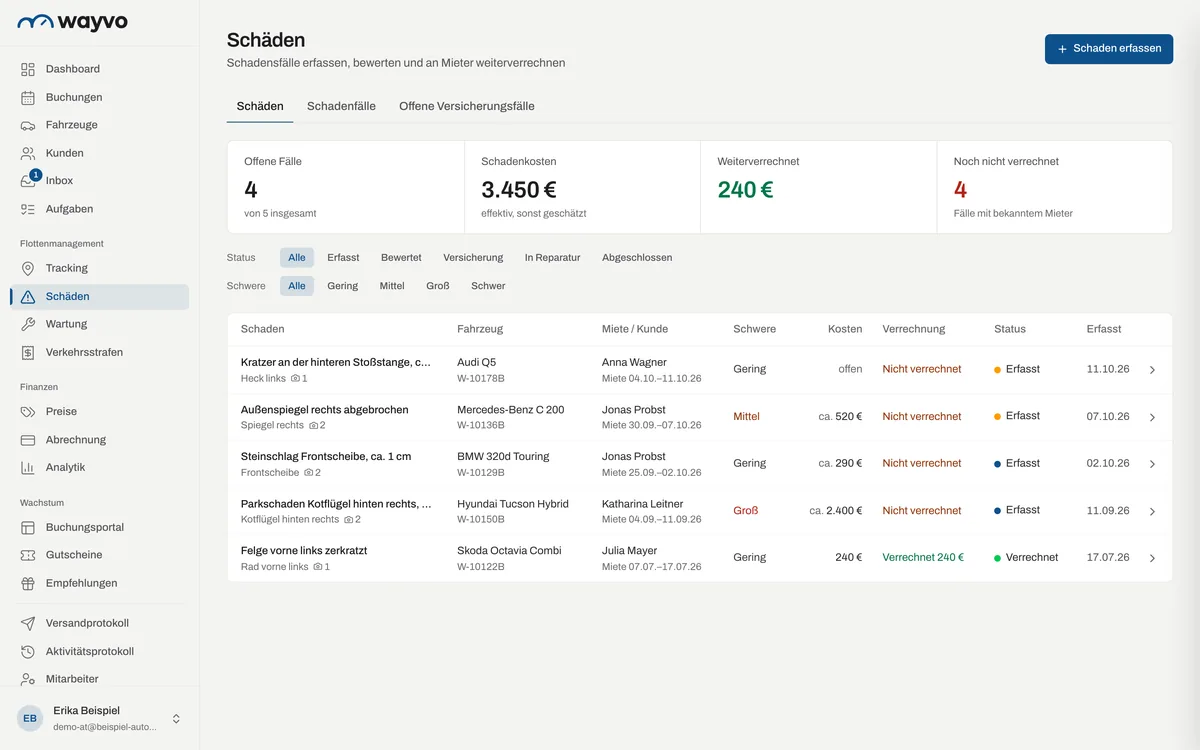Open chevron for Audi Q5 damage row
Screen dimensions: 1200x750
(x=1152, y=370)
